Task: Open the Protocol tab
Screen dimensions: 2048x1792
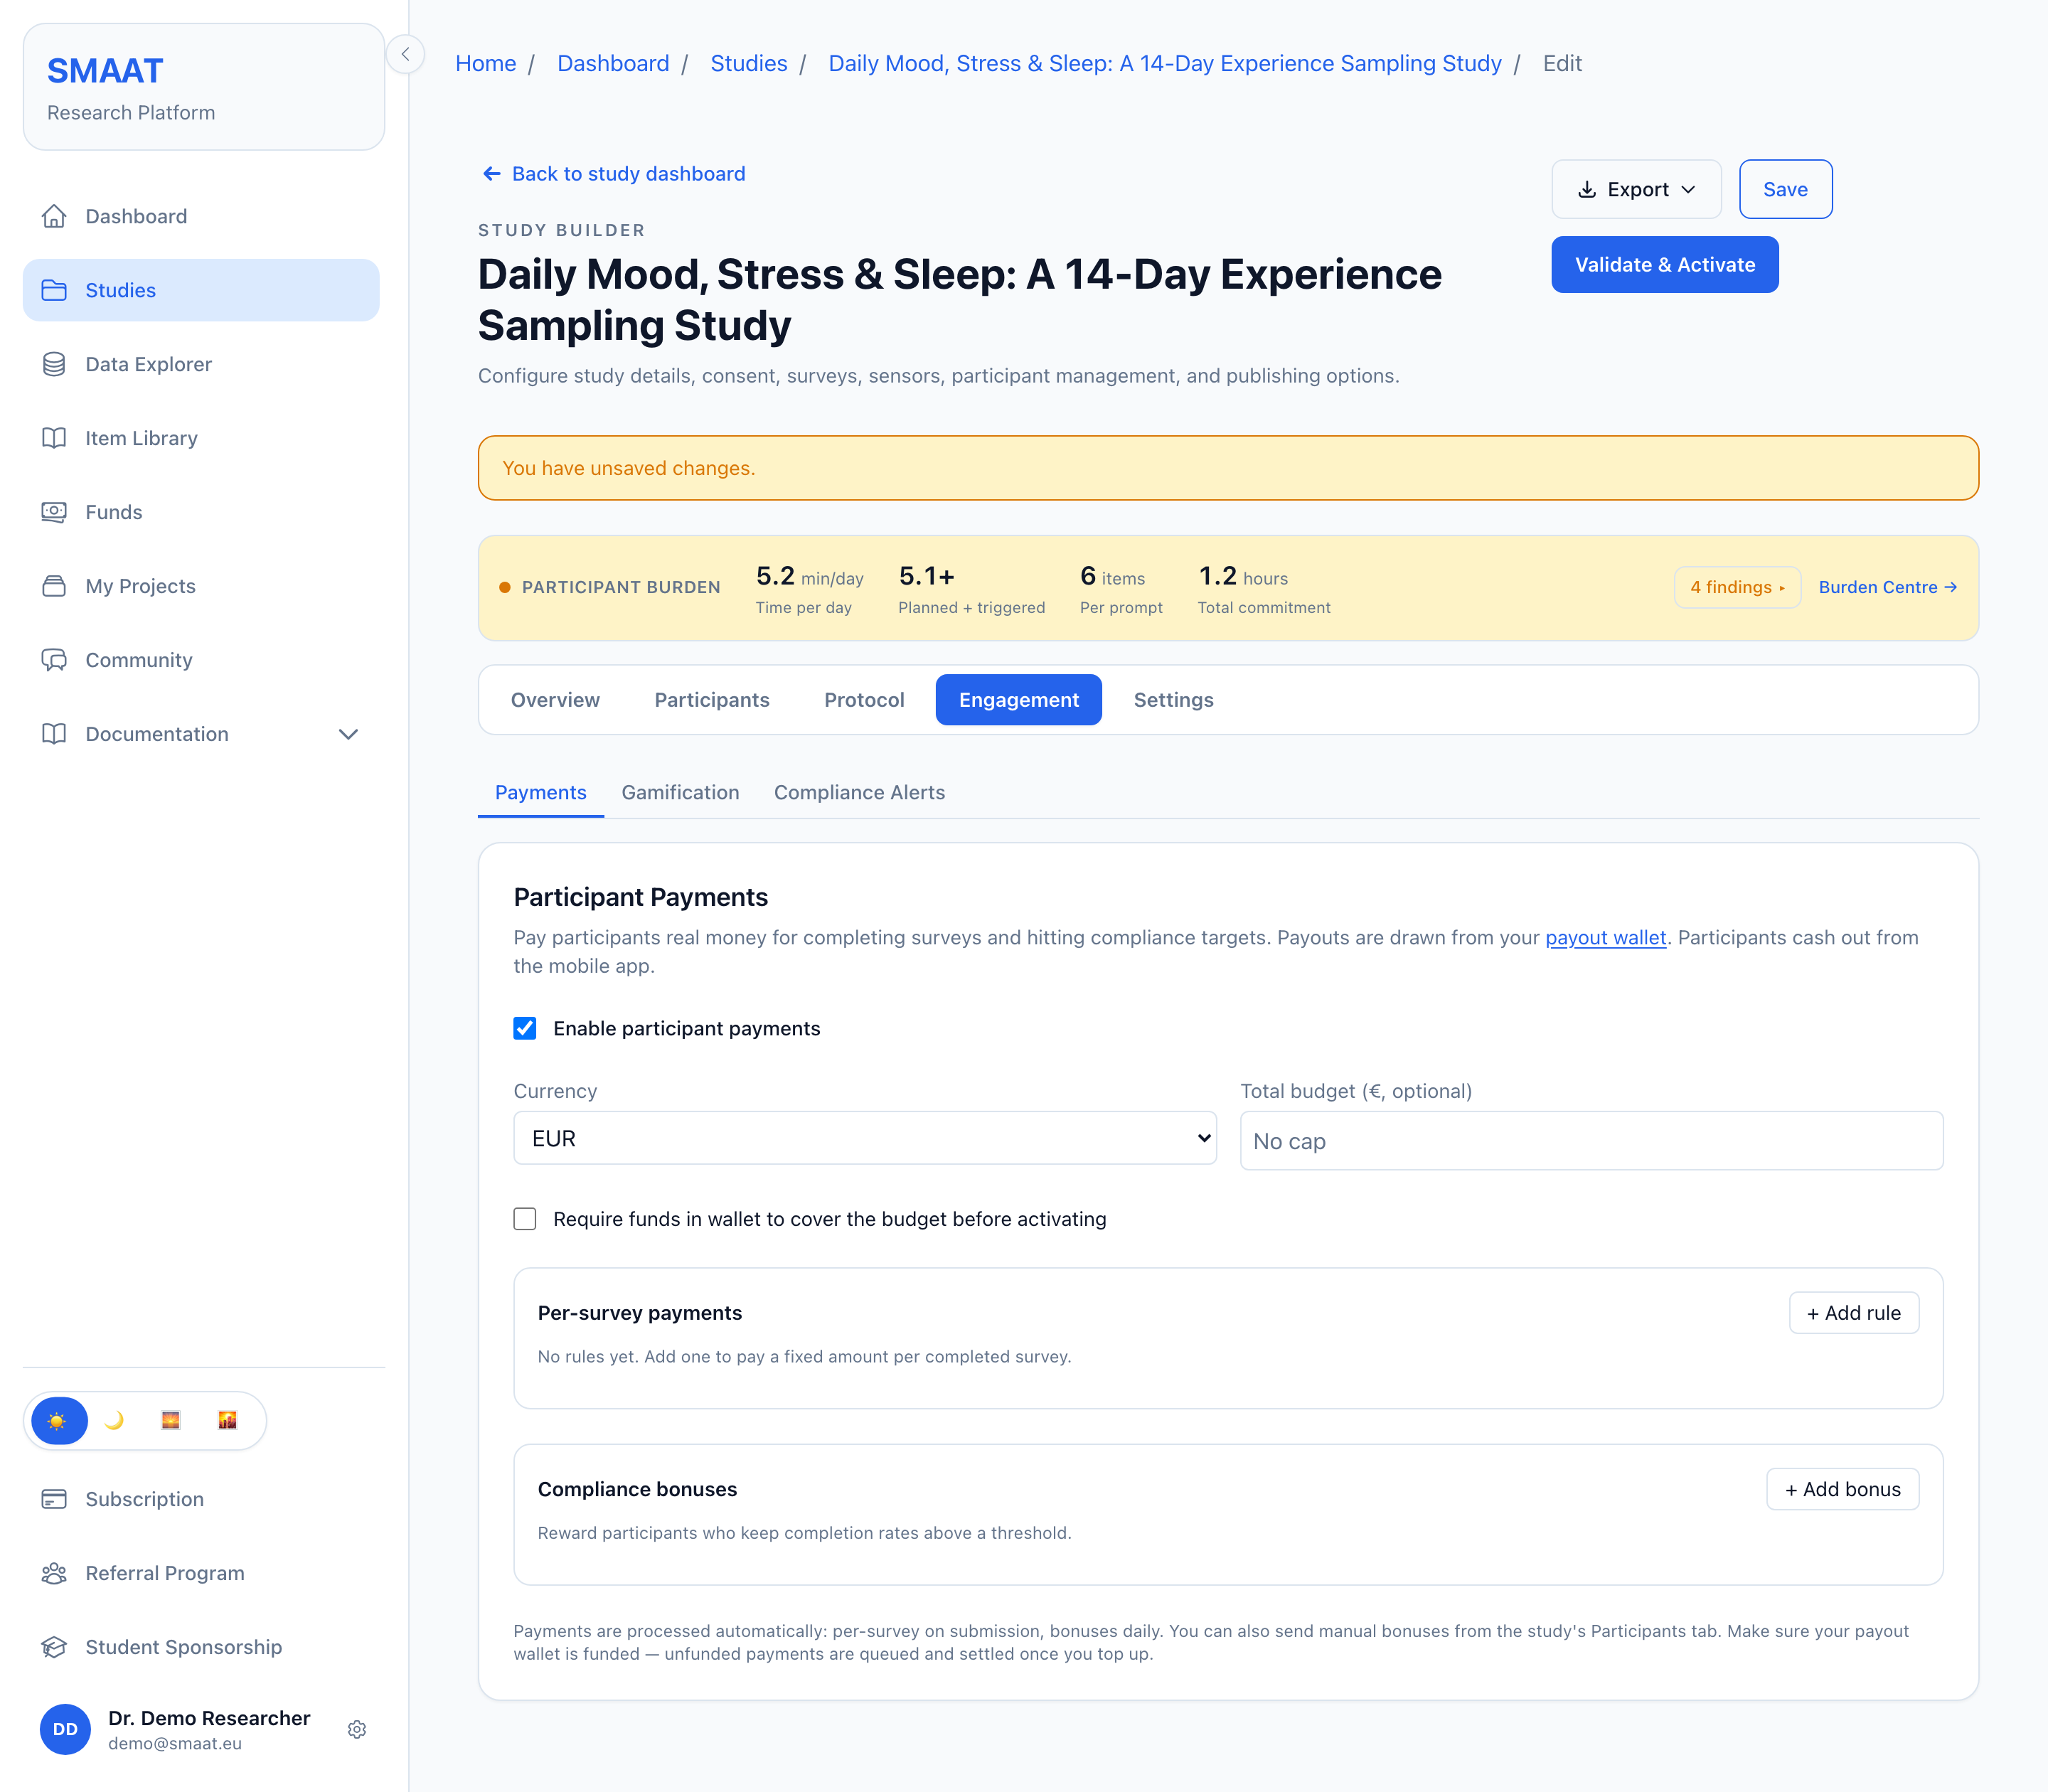Action: coord(864,700)
